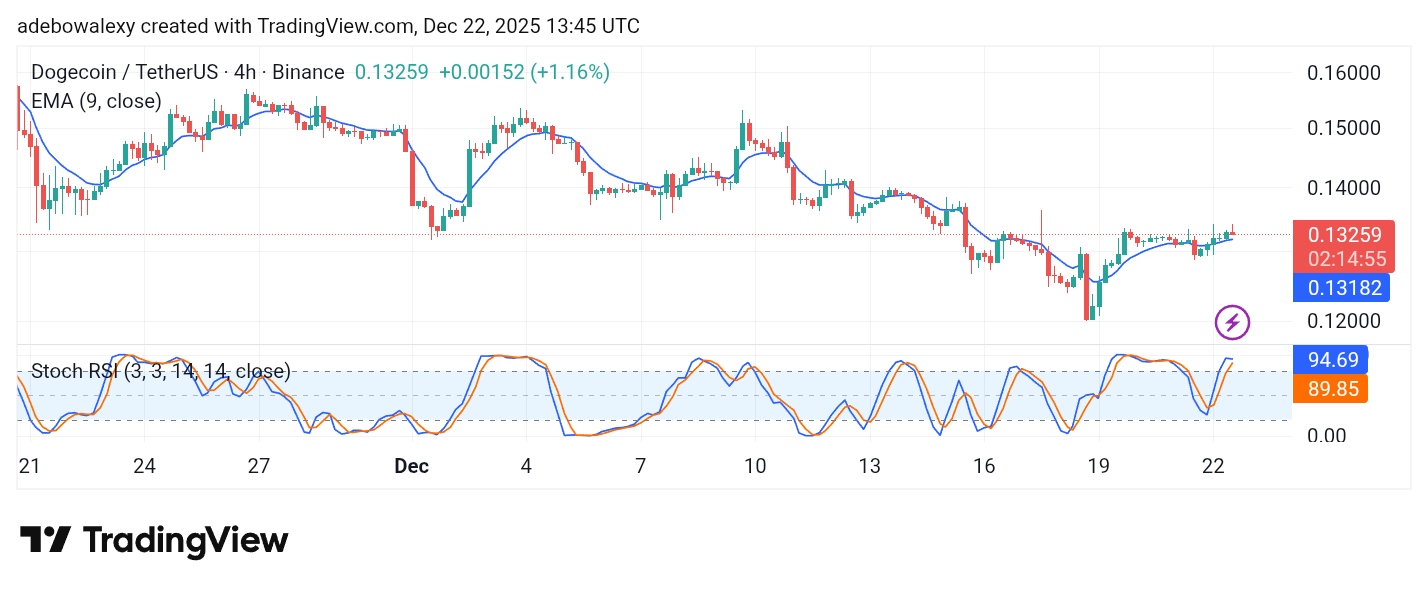
Task: Click the 0.14000 price axis label
Action: click(1344, 188)
